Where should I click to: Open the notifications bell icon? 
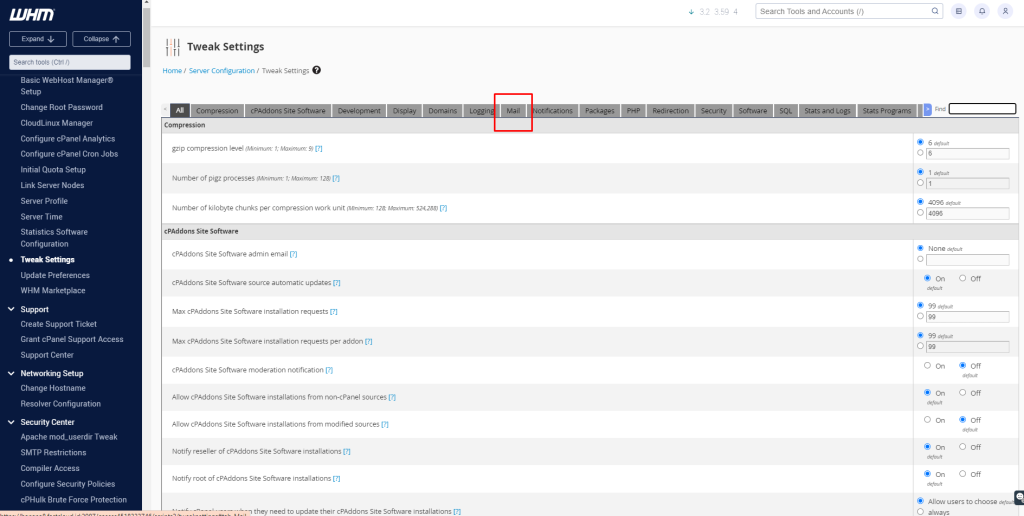(982, 11)
